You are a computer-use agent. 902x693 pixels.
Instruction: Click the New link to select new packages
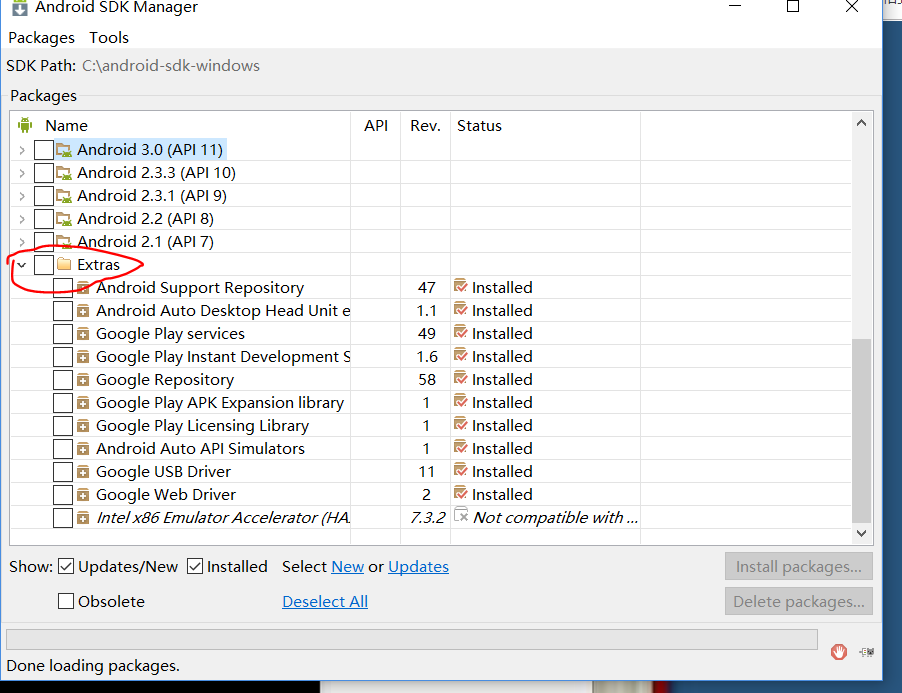click(347, 566)
